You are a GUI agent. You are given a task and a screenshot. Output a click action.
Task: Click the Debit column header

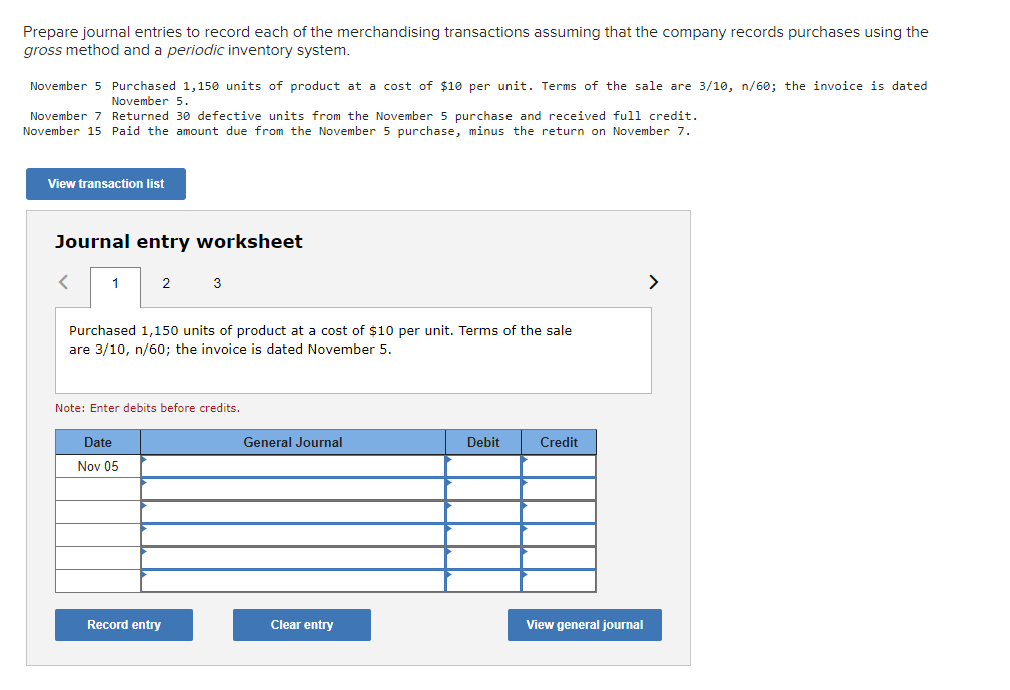(483, 441)
